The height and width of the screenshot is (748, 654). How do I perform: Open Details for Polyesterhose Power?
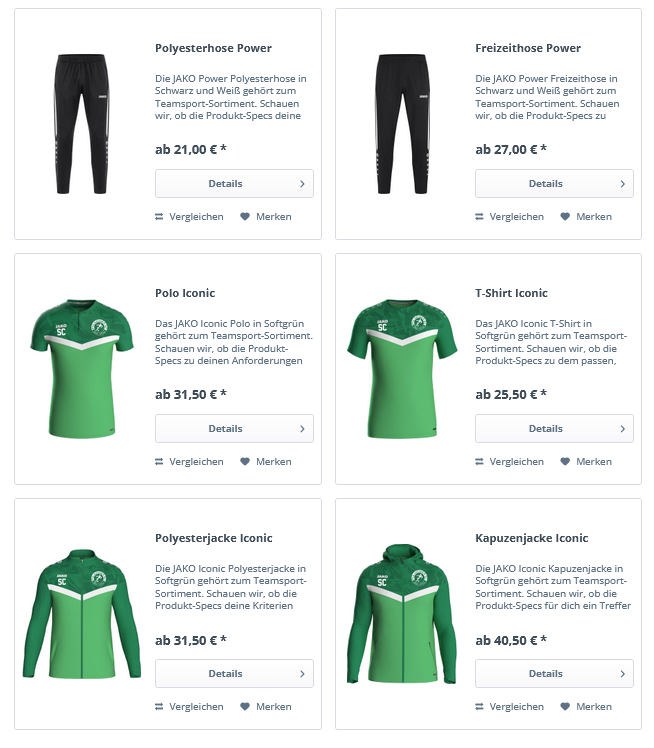pyautogui.click(x=234, y=184)
